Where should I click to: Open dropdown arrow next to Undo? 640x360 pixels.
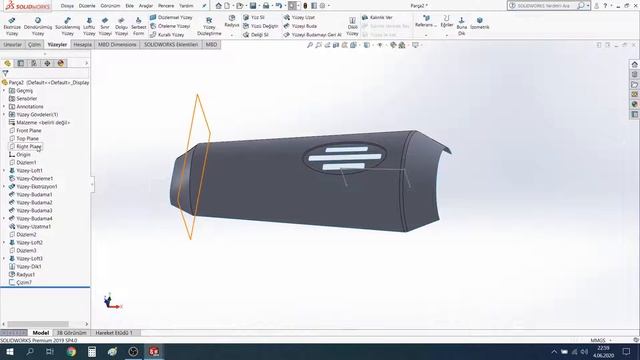point(284,6)
